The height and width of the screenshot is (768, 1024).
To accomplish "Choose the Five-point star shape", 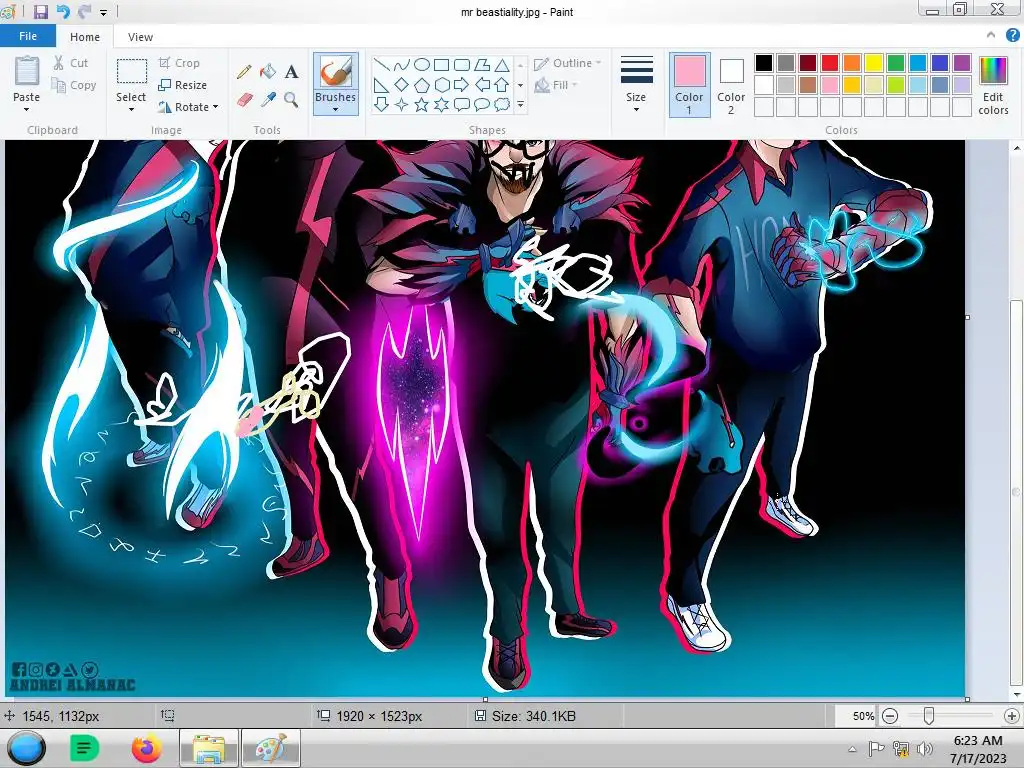I will point(422,104).
